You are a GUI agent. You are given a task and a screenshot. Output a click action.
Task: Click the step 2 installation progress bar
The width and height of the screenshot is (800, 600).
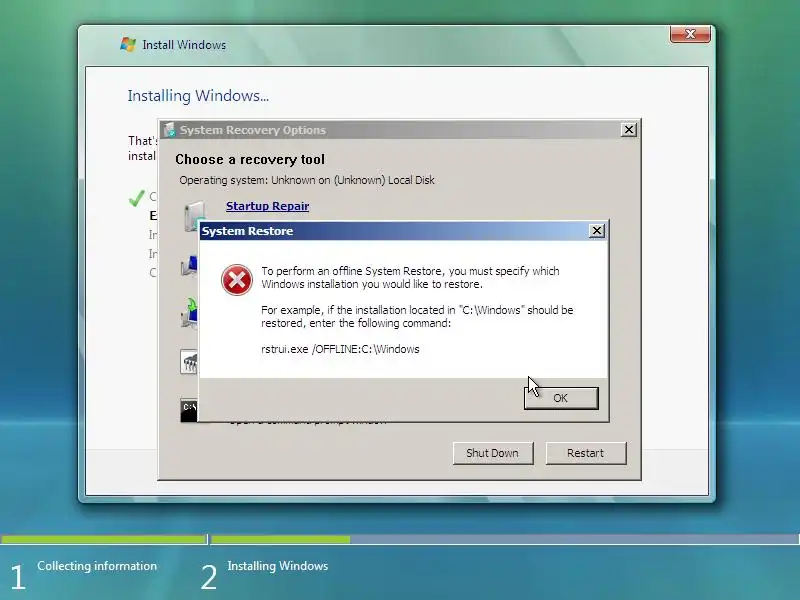(x=505, y=539)
